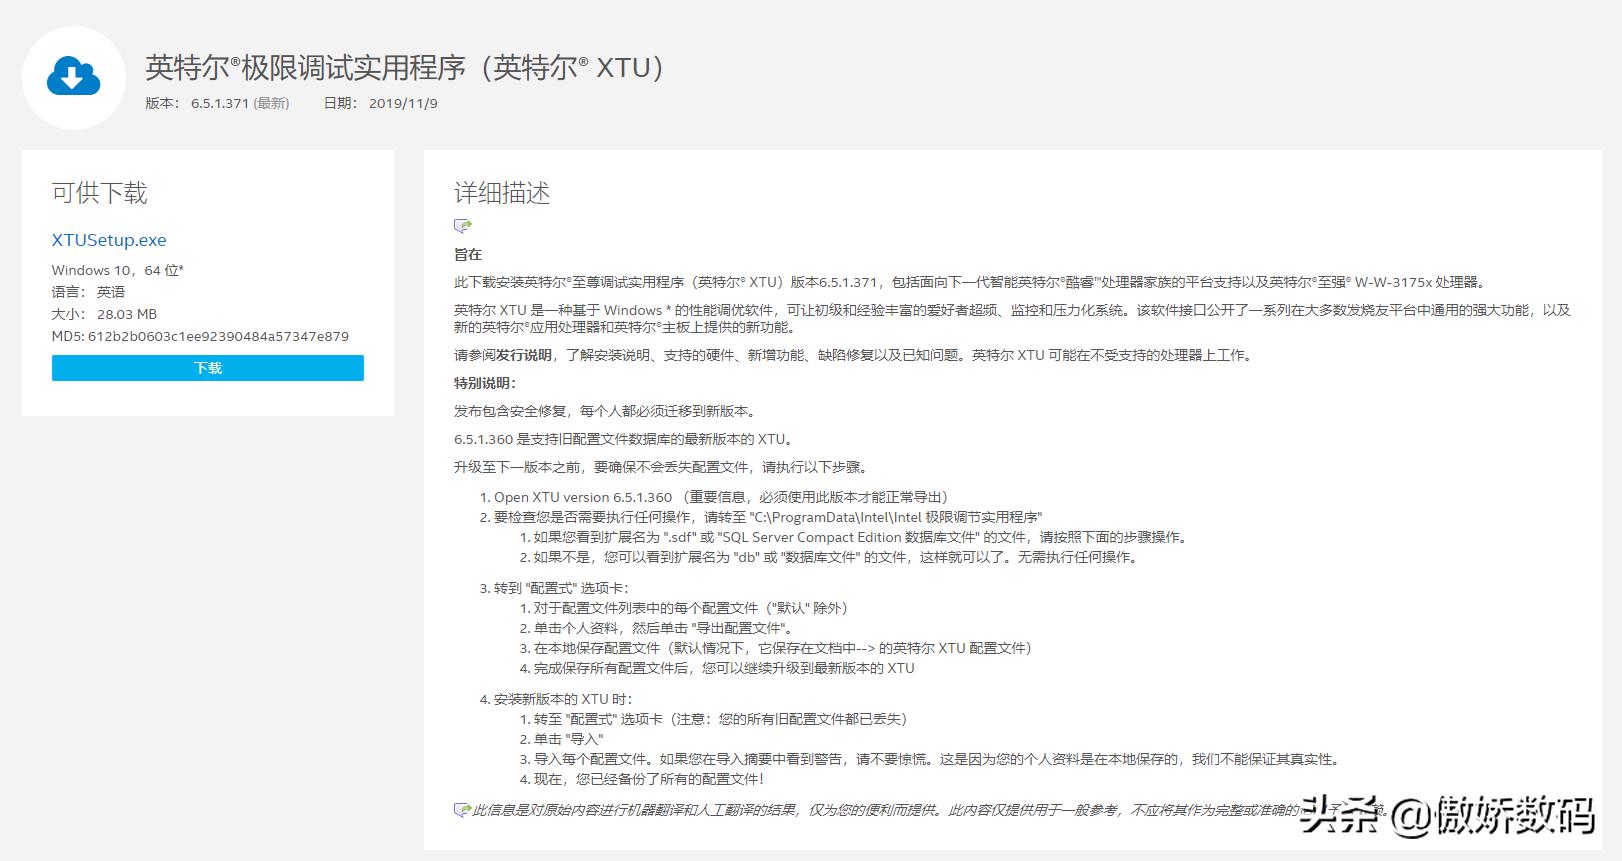Click the line 升级至下一版本之前

pos(661,467)
